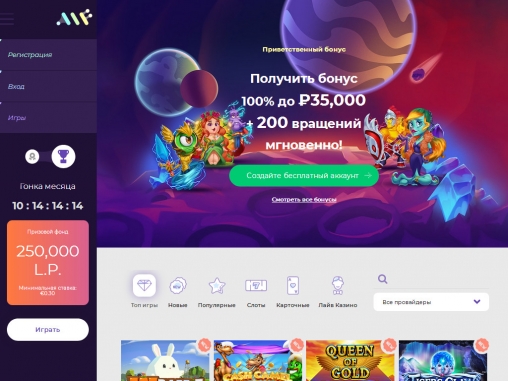Click the AMF casino logo
Image resolution: width=508 pixels, height=381 pixels.
tap(74, 17)
